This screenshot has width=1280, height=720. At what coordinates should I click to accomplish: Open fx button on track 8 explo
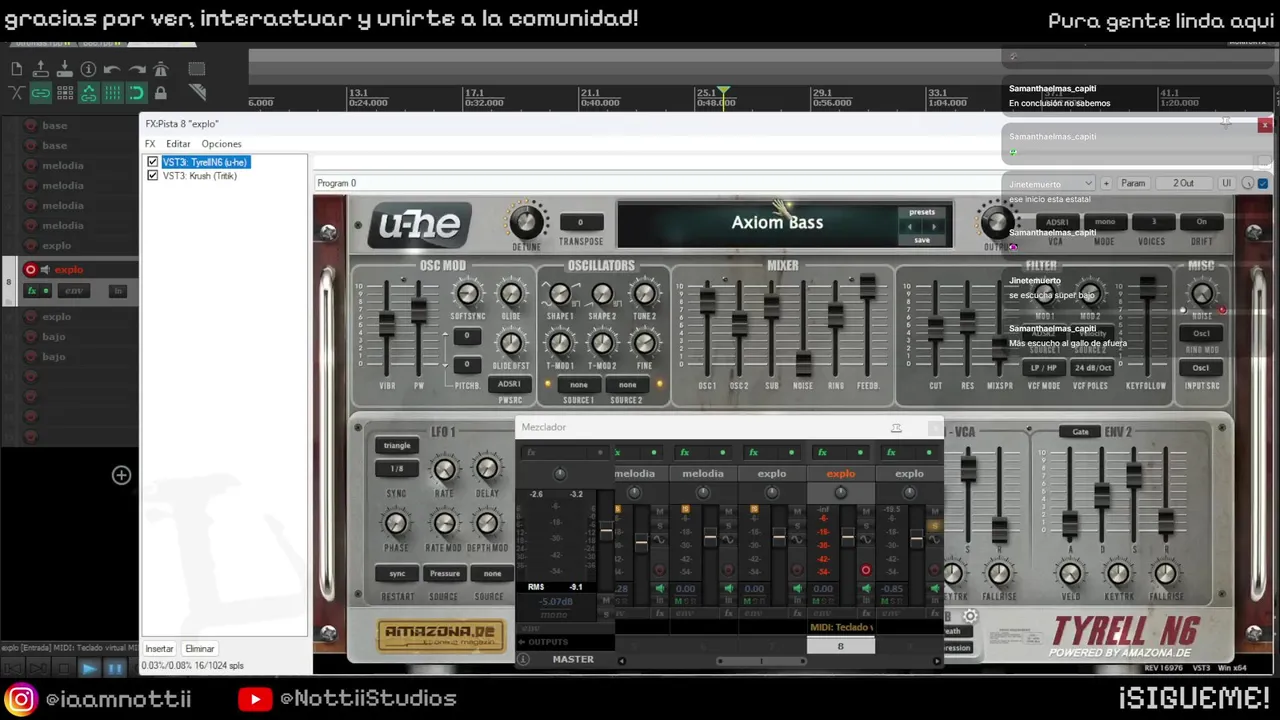click(31, 291)
